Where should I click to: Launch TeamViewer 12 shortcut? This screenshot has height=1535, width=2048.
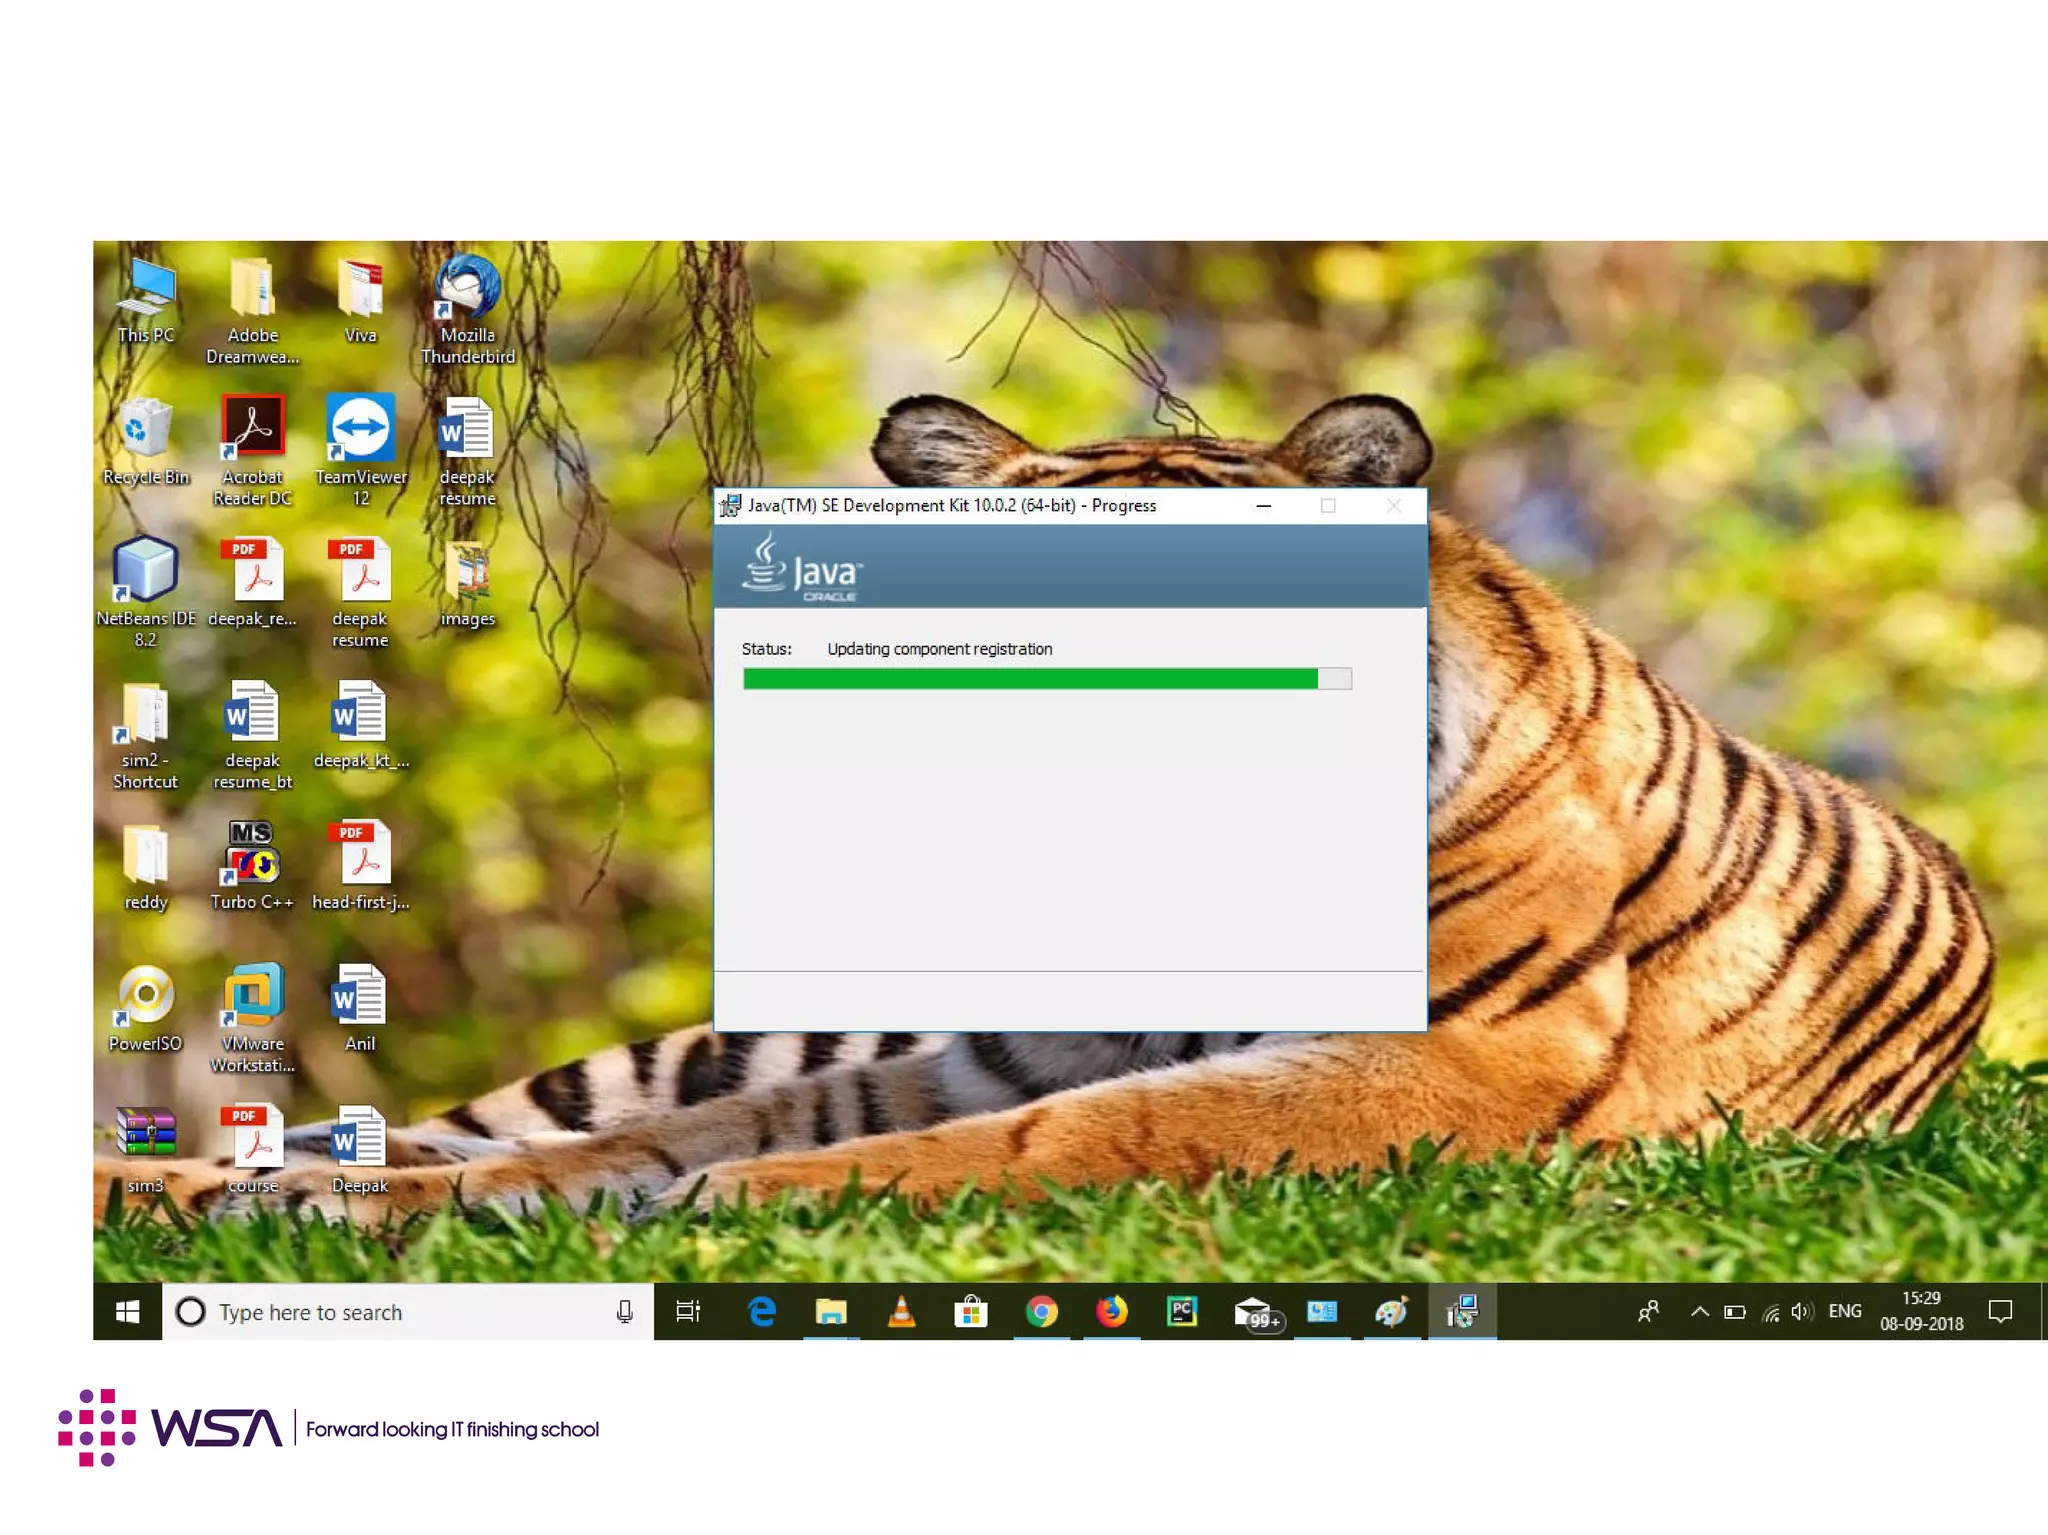[x=360, y=452]
